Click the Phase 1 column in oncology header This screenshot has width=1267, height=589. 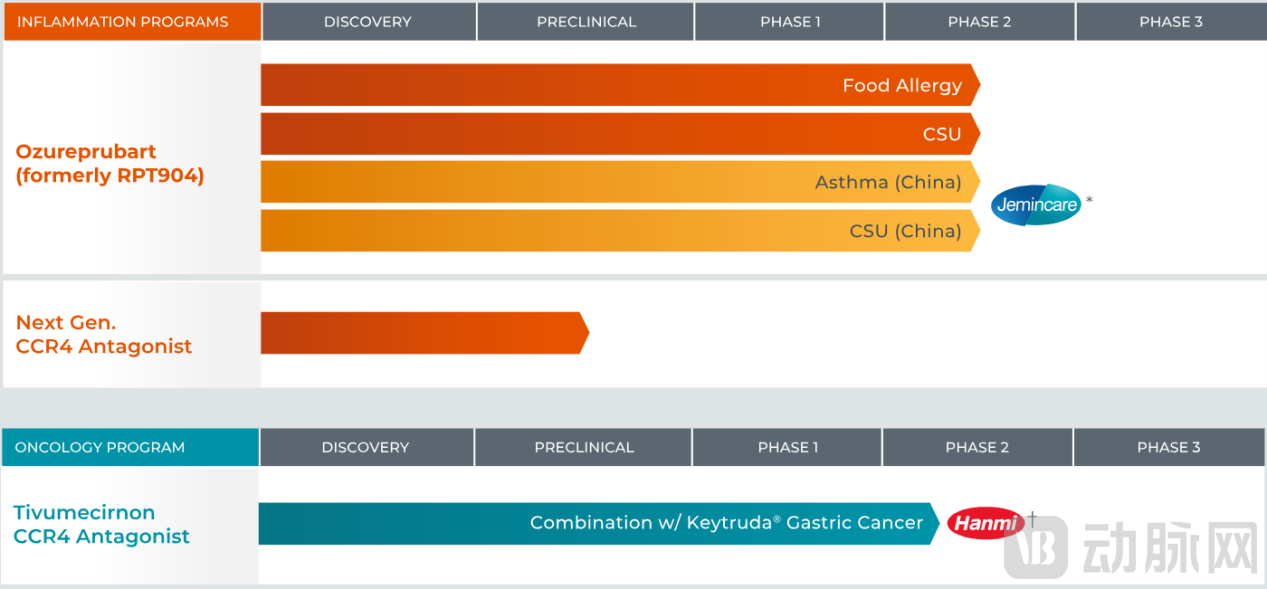[787, 447]
